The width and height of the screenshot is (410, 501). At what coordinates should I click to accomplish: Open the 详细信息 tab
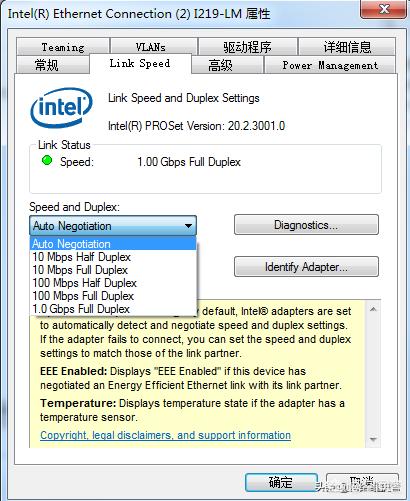point(347,47)
